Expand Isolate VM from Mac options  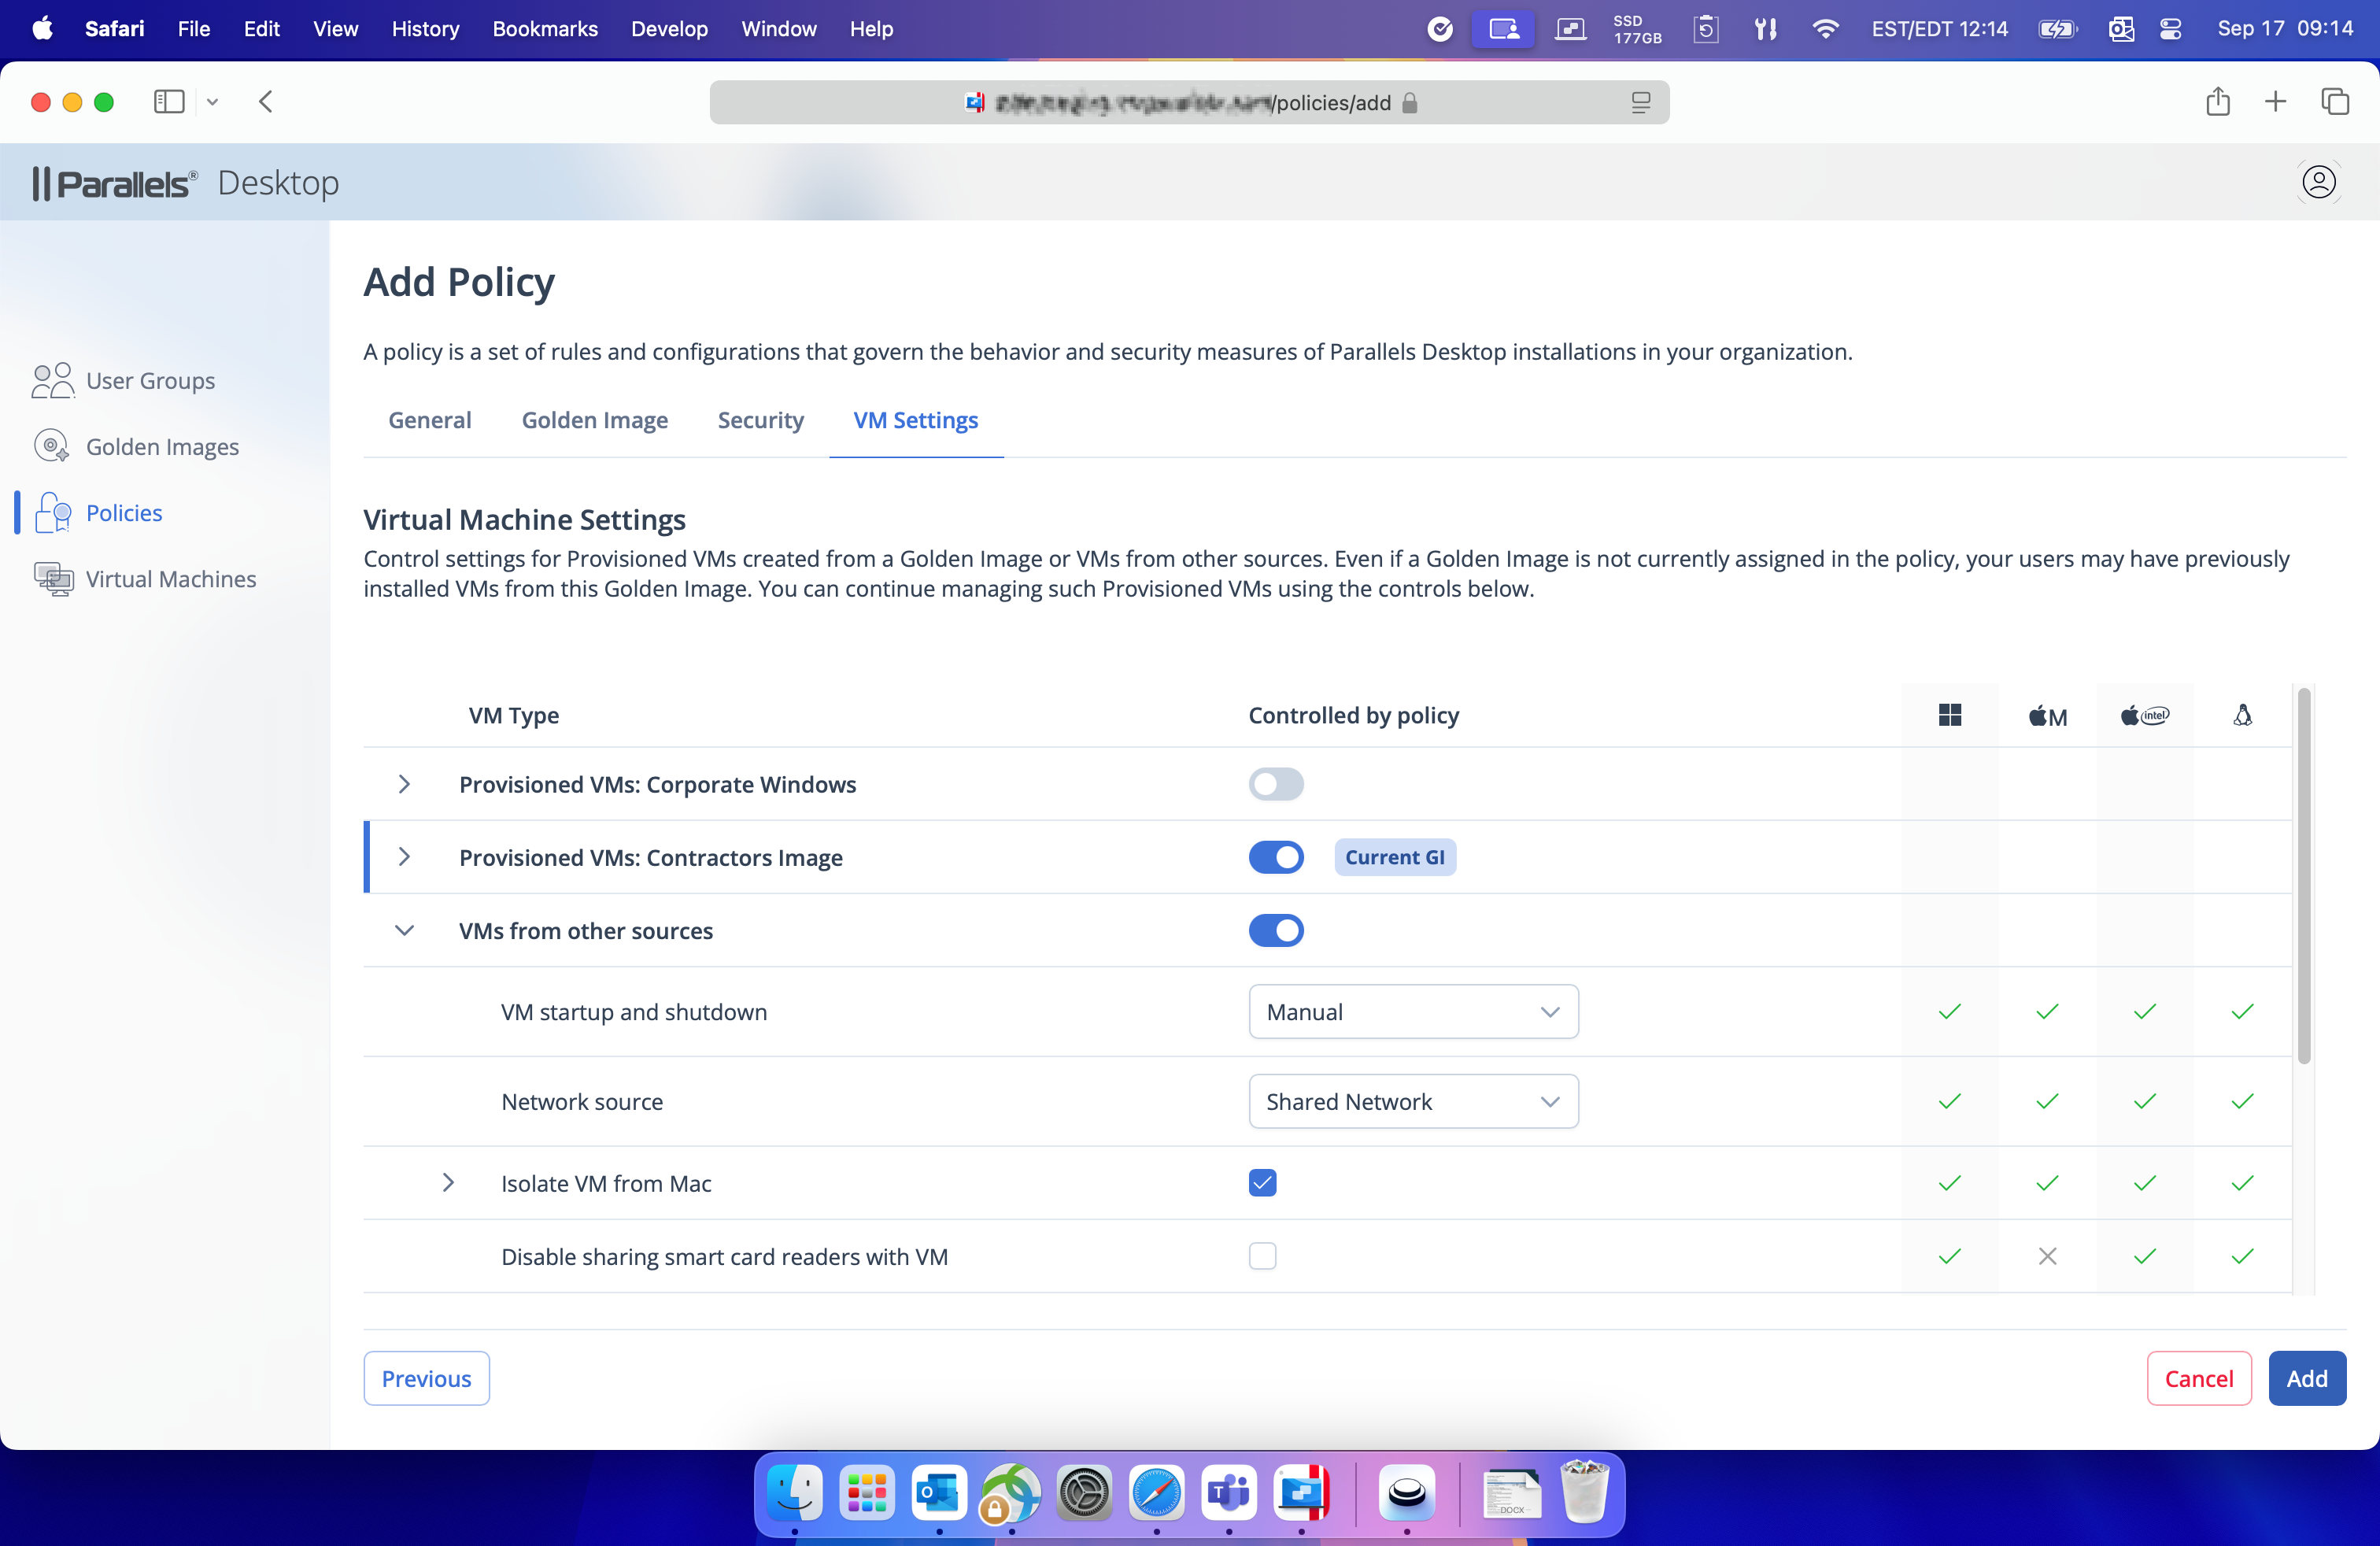click(x=448, y=1183)
